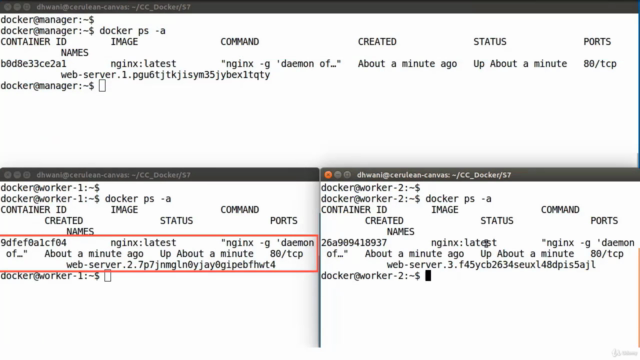Click 'Up About a minute' status in worker-1
The image size is (640, 360).
(207, 254)
